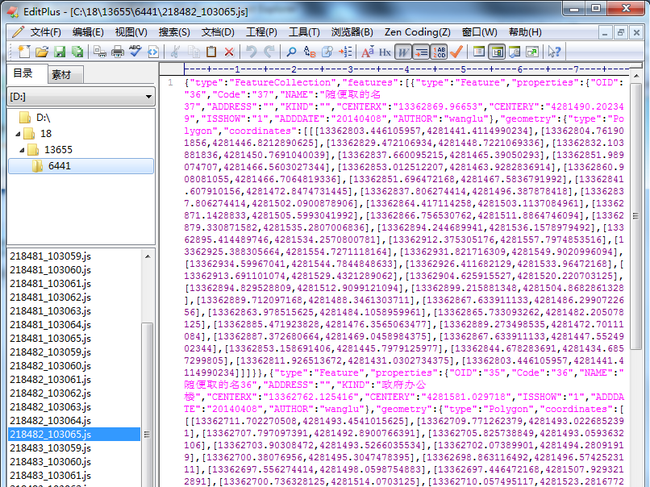This screenshot has height=487, width=650.
Task: Open the 编辑(E) menu
Action: point(88,32)
